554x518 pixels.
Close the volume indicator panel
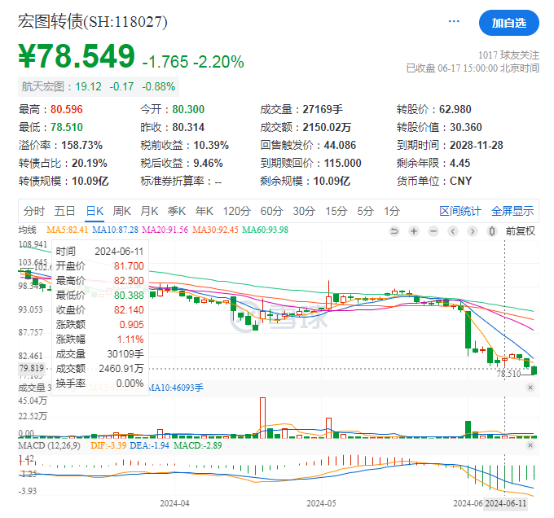[x=530, y=388]
